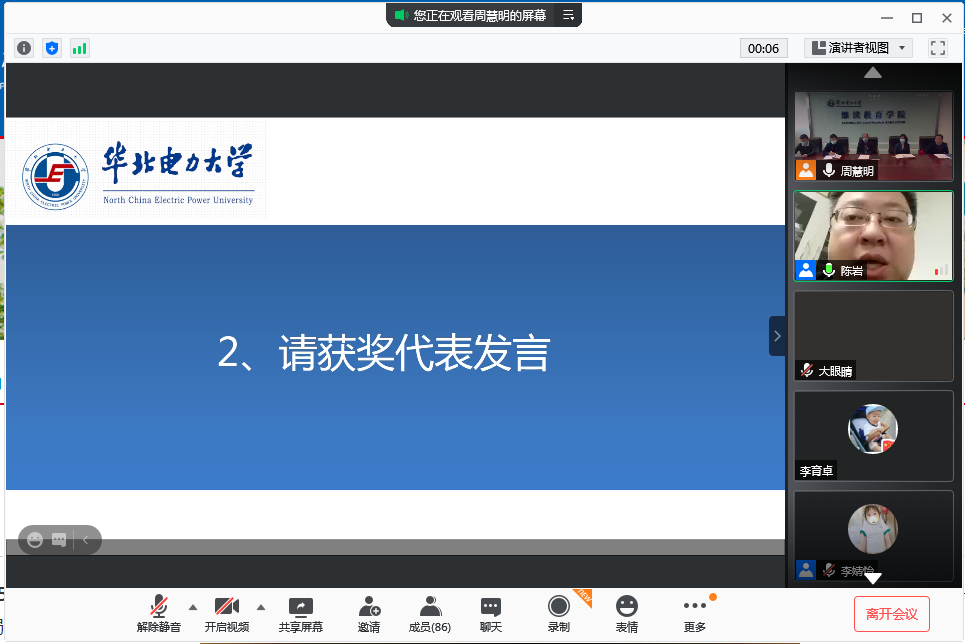Open the screen share options menu icon

[568, 15]
